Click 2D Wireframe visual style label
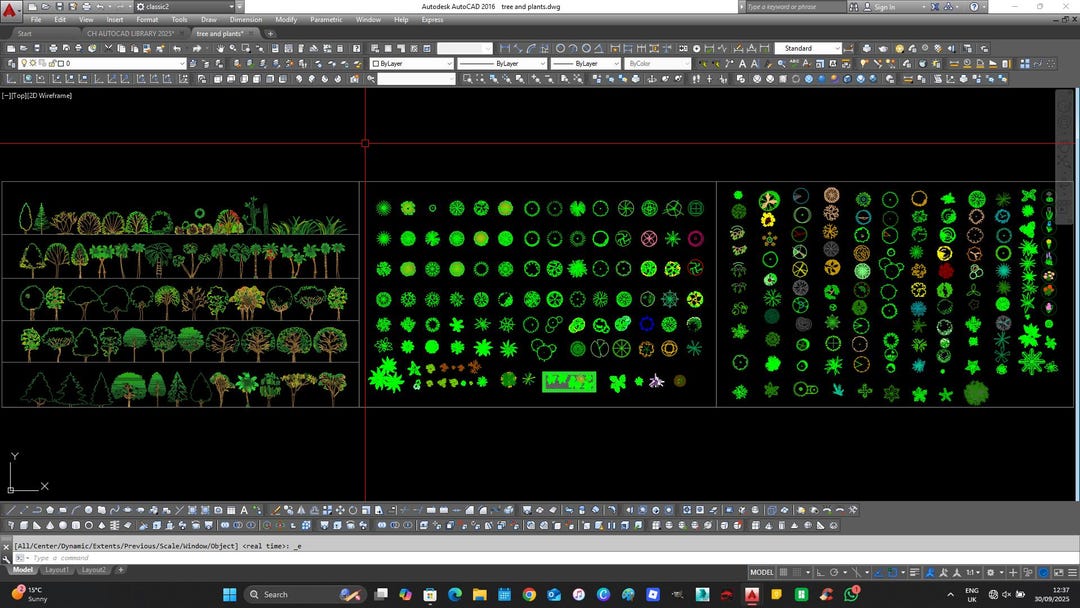 tap(50, 96)
